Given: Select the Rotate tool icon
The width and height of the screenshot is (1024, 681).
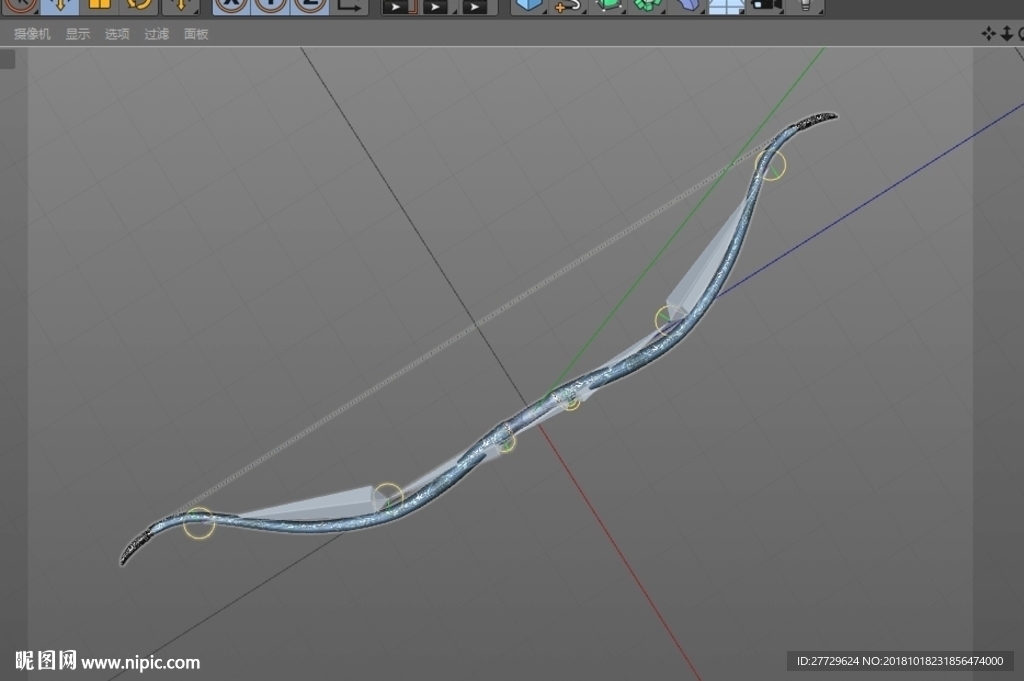Looking at the screenshot, I should coord(139,6).
